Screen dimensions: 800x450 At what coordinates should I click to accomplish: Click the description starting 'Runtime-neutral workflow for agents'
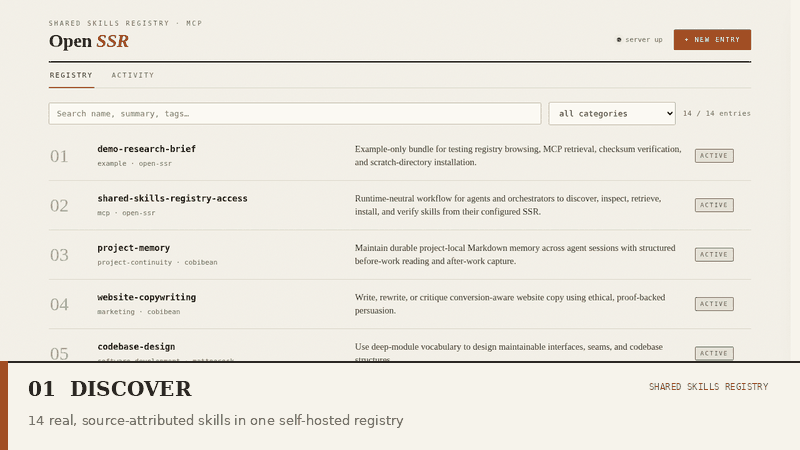508,205
